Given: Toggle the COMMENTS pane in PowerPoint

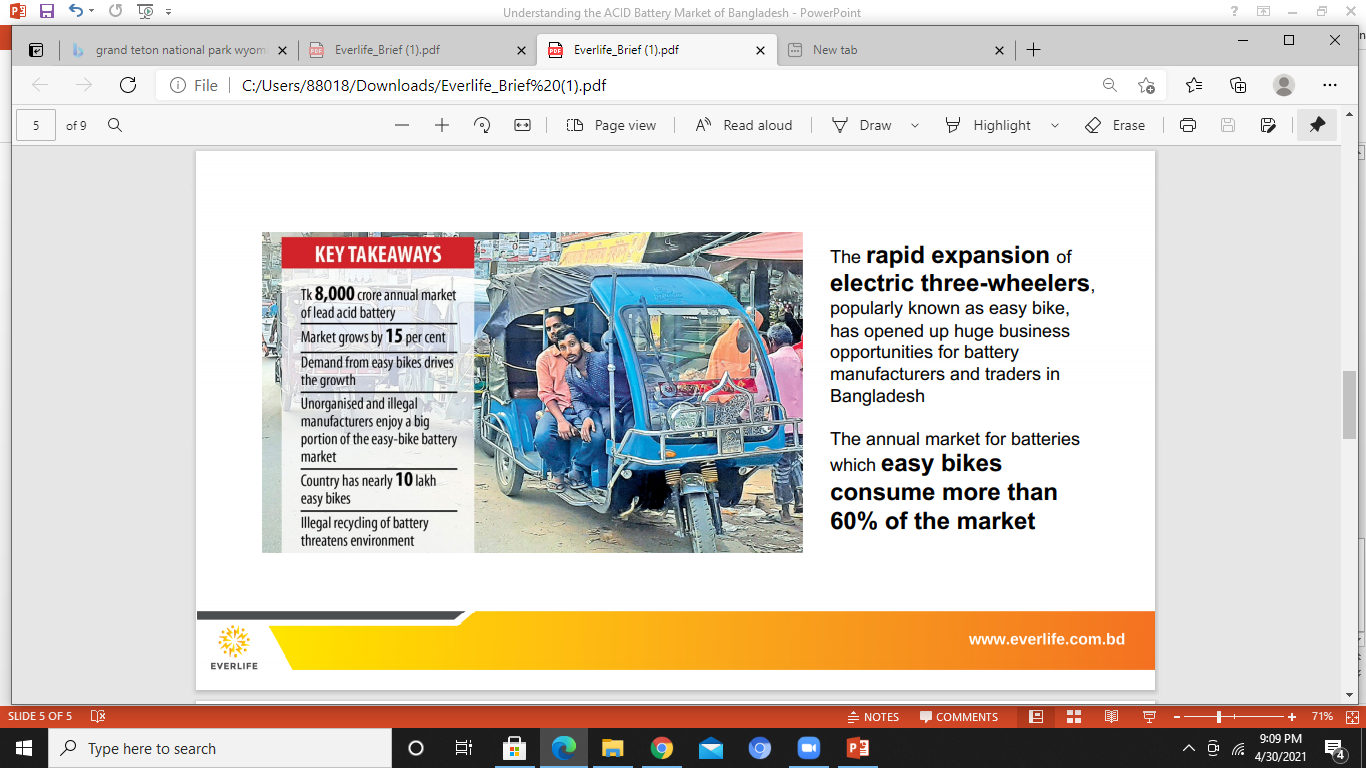Looking at the screenshot, I should click(x=959, y=716).
